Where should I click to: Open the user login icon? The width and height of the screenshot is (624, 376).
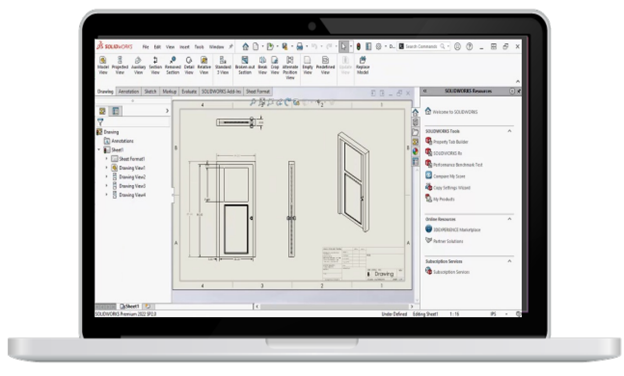[458, 47]
